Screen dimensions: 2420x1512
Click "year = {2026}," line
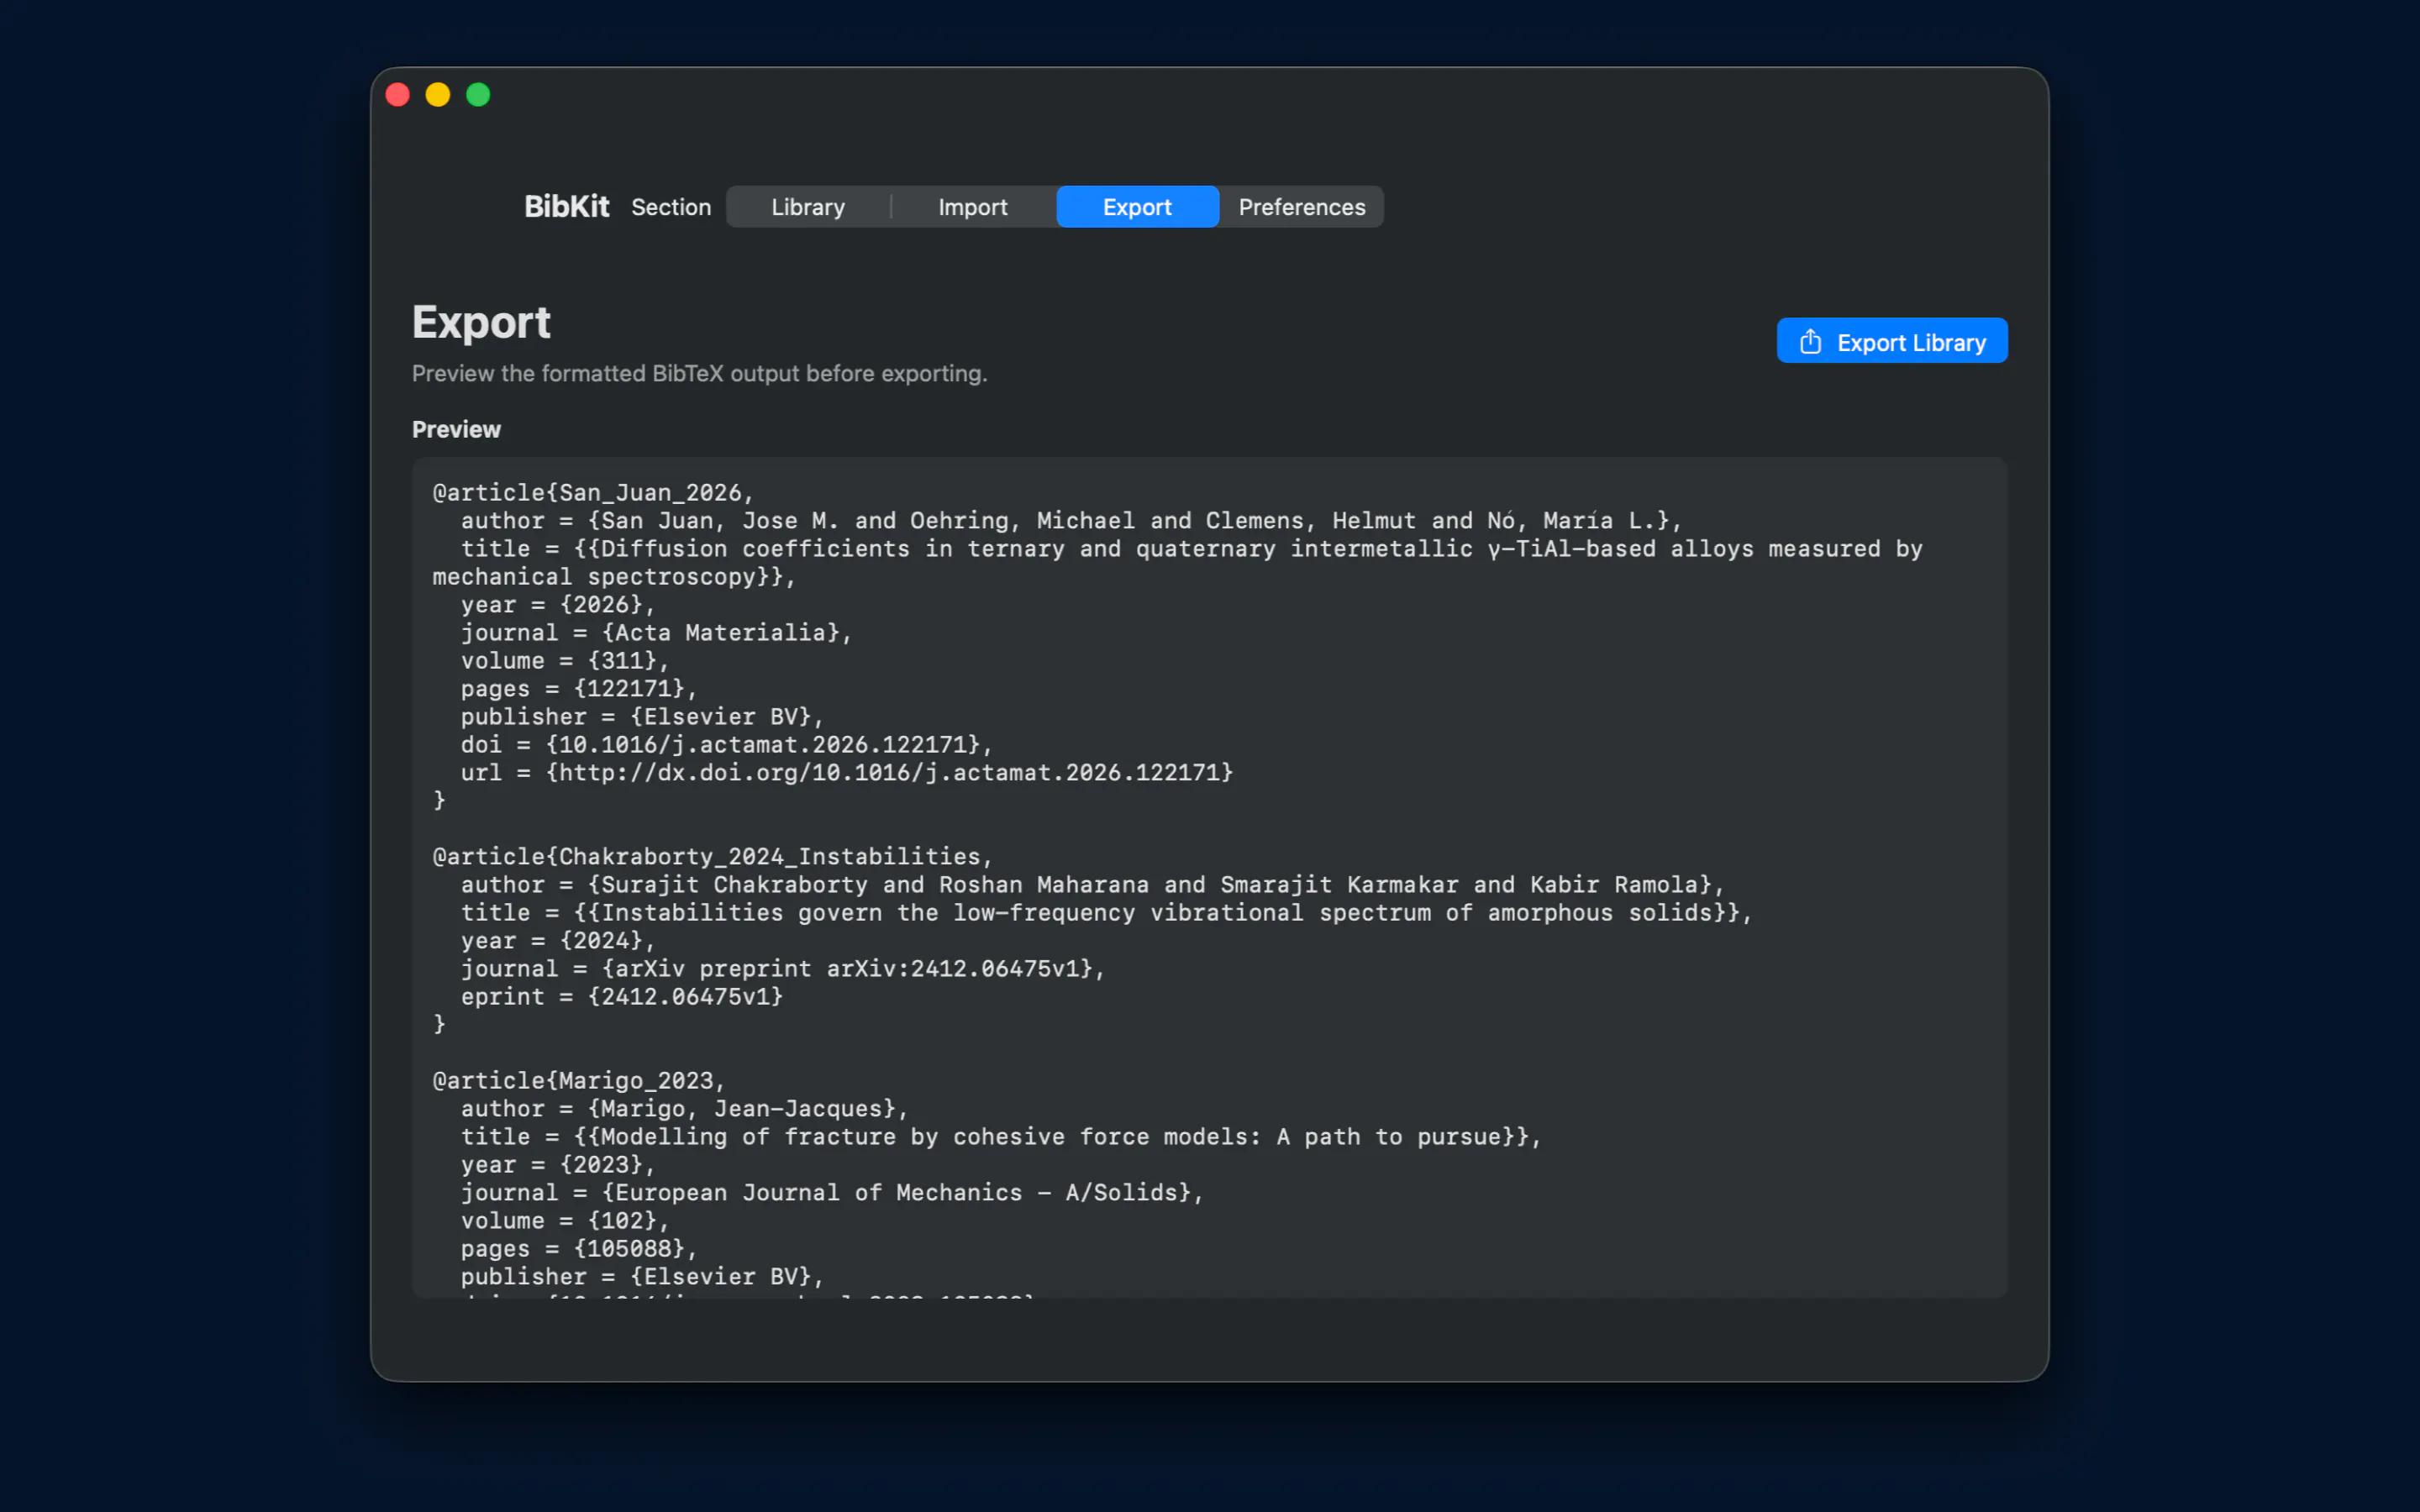[x=557, y=605]
